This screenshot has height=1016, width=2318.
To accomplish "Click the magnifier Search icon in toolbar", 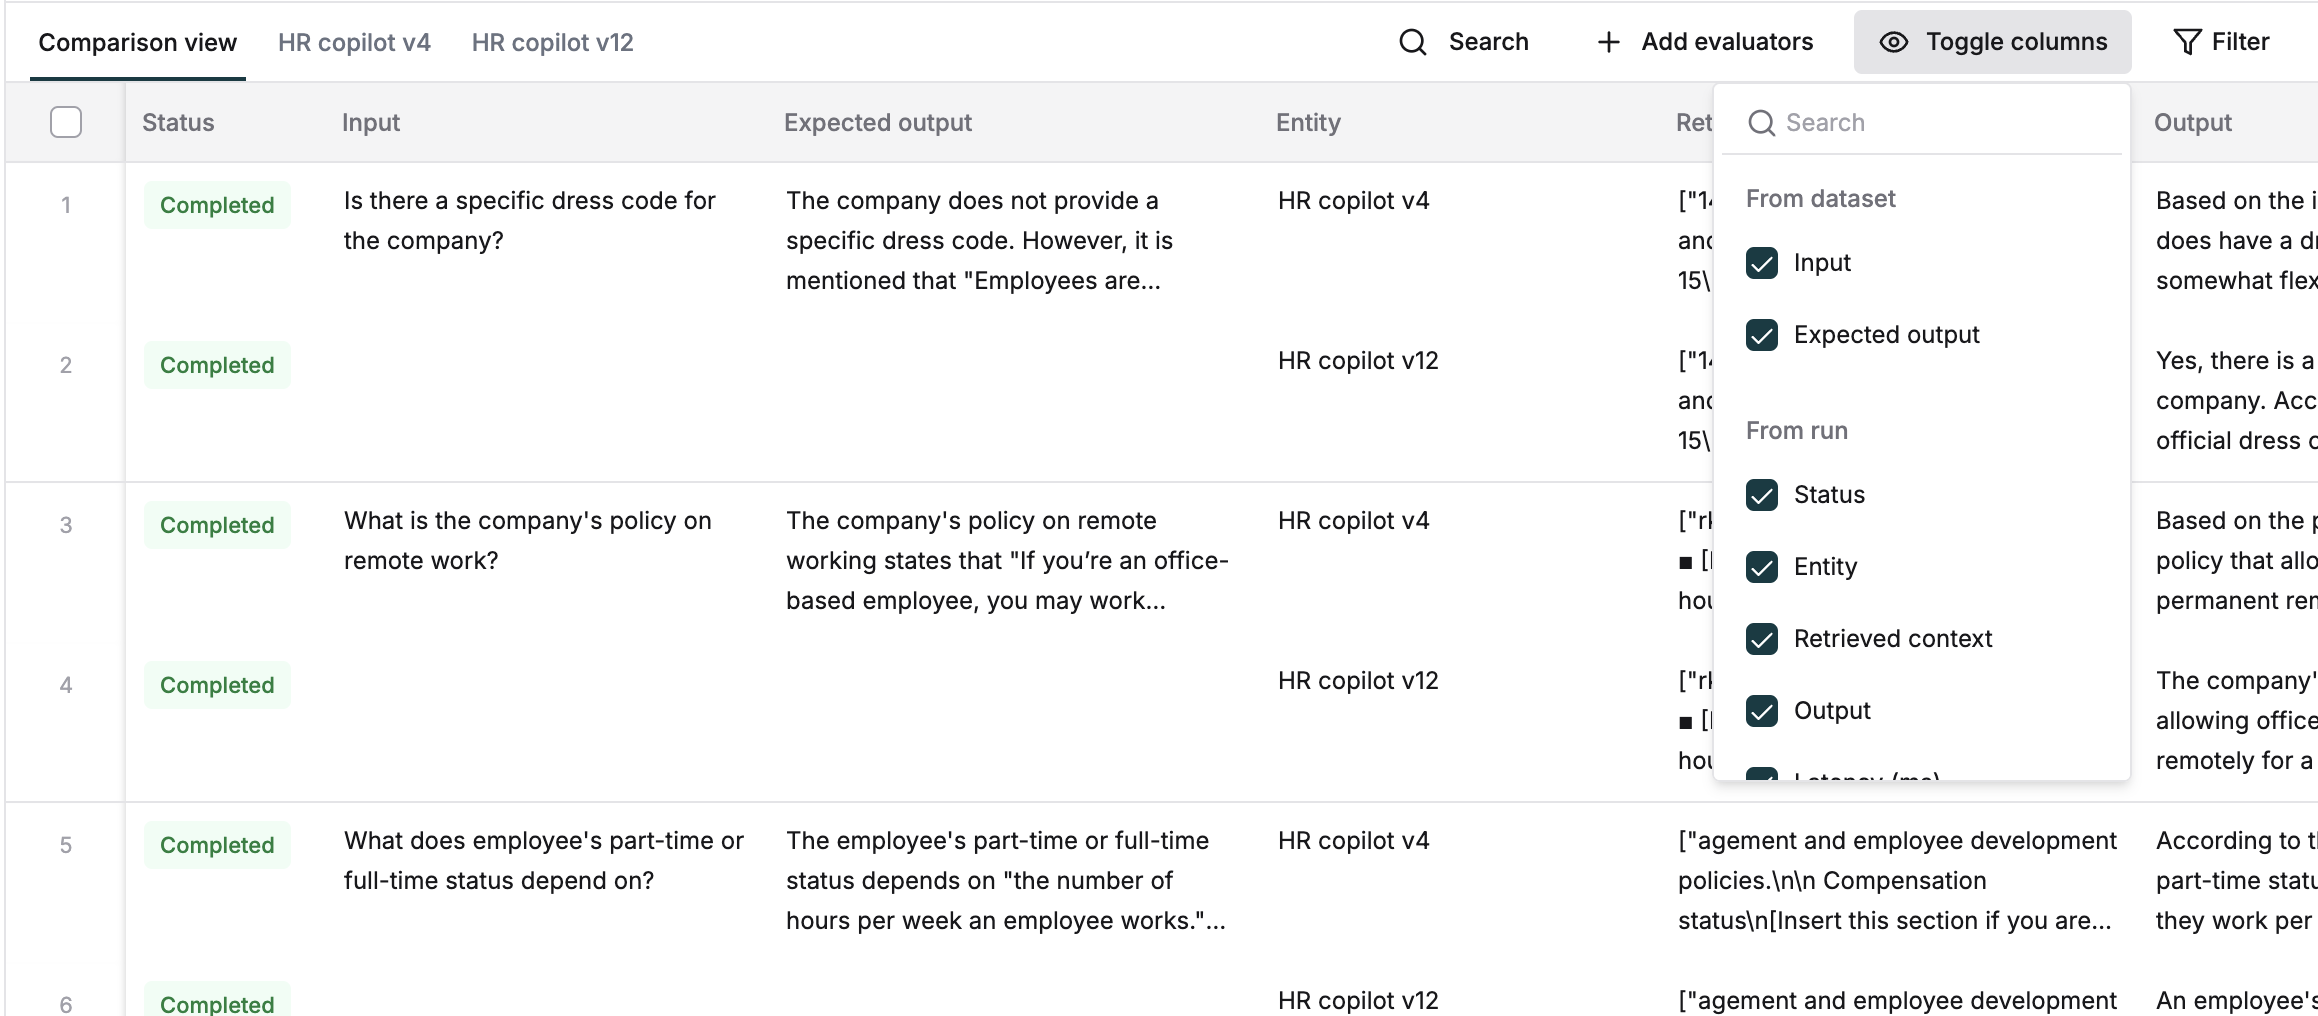I will 1412,42.
